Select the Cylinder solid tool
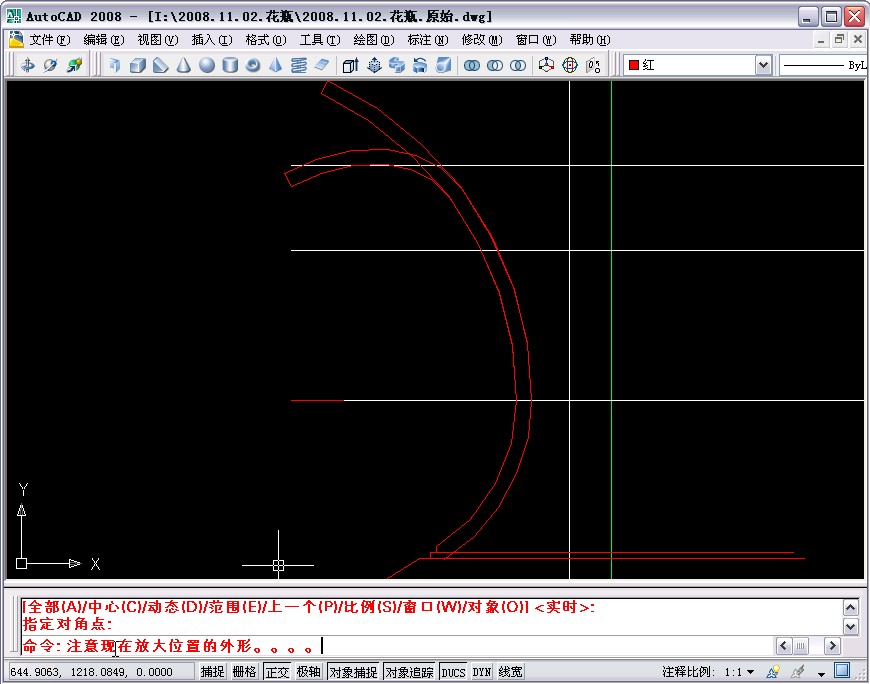The image size is (870, 684). click(230, 65)
